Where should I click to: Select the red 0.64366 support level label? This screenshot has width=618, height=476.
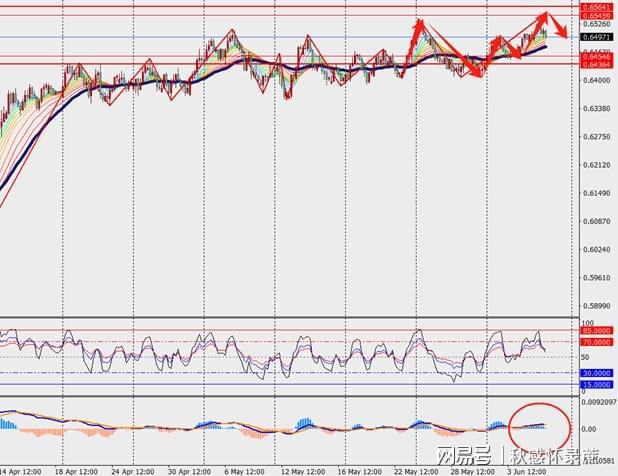point(596,64)
